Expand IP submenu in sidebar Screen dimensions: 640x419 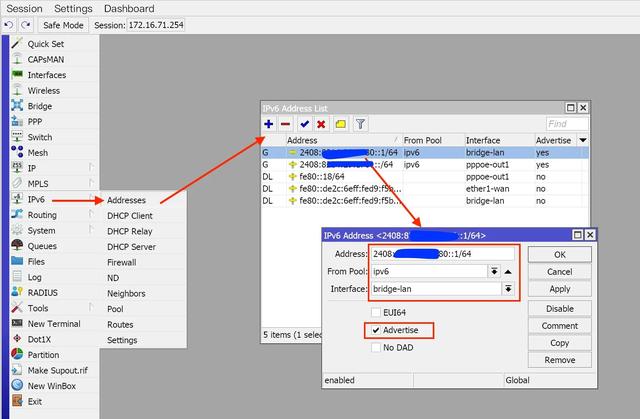click(91, 168)
